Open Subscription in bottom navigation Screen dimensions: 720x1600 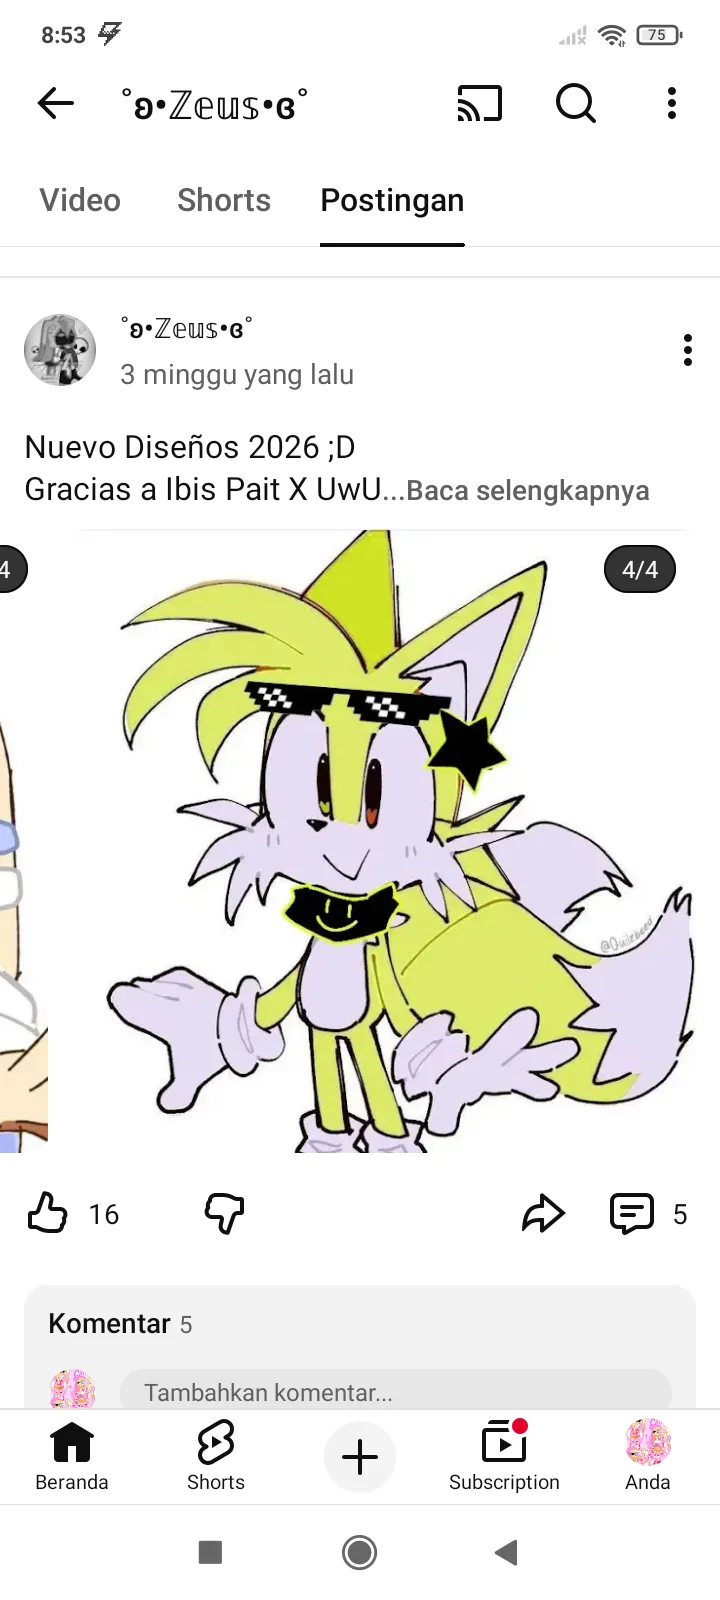tap(504, 1456)
